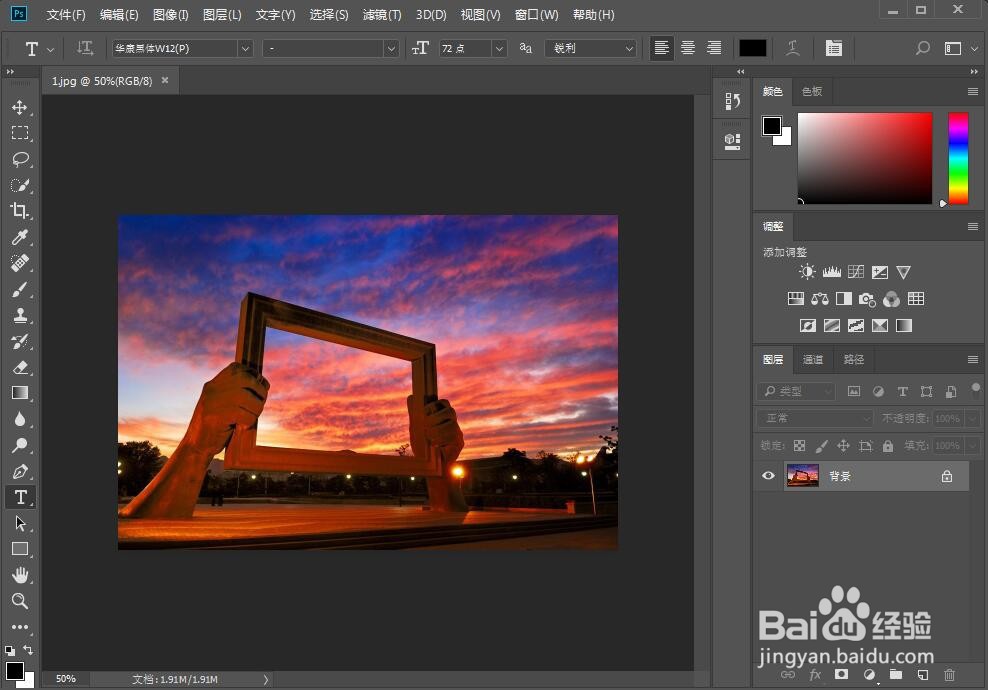Image resolution: width=988 pixels, height=690 pixels.
Task: Select the Quick Selection tool
Action: pyautogui.click(x=20, y=185)
